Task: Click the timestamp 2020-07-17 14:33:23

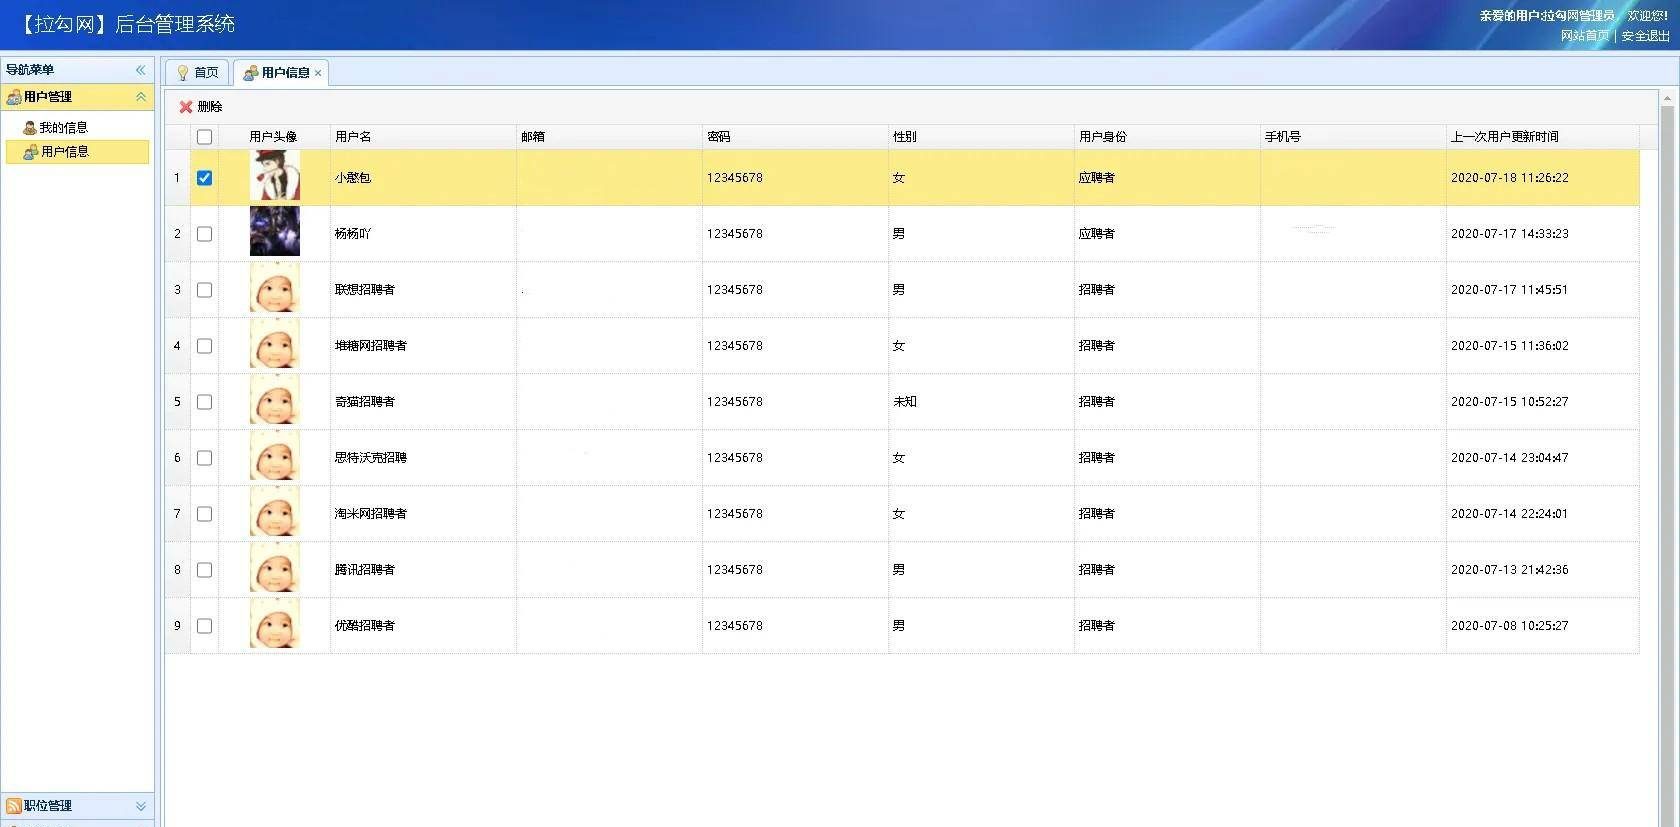Action: point(1510,234)
